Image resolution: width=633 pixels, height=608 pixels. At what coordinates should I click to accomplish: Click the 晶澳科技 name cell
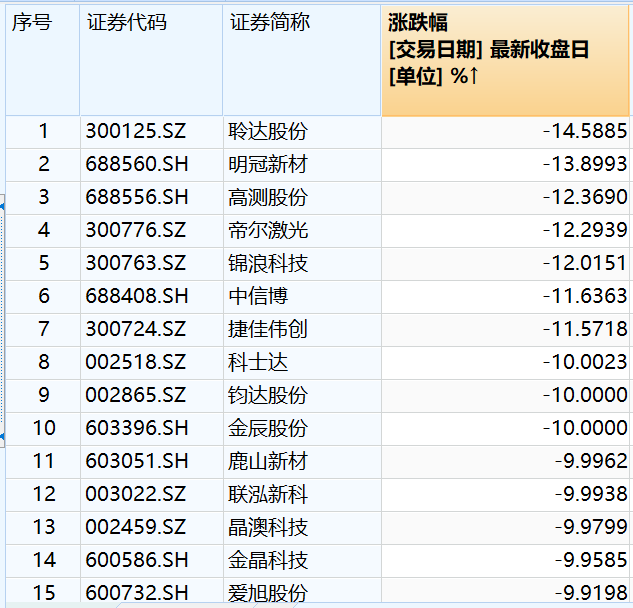click(x=267, y=527)
